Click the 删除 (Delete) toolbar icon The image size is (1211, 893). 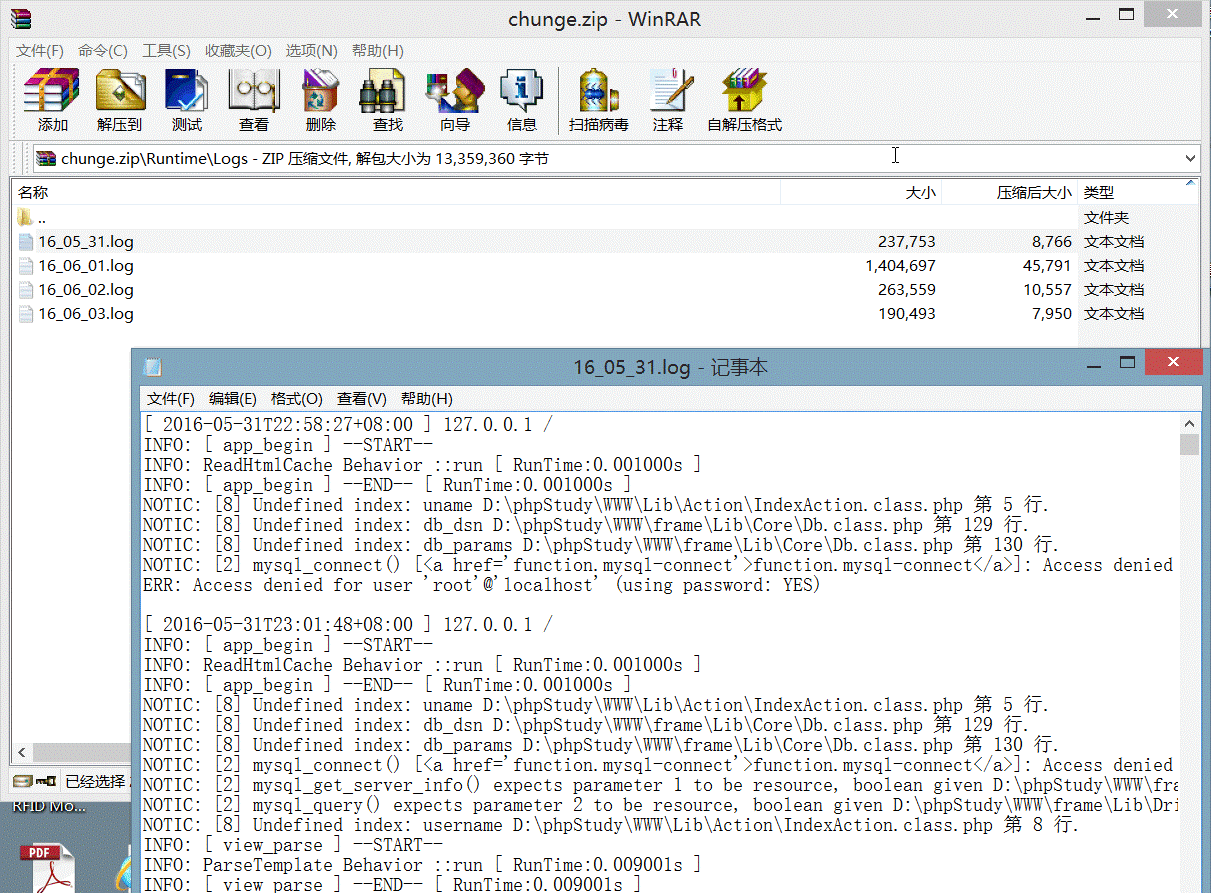tap(320, 91)
